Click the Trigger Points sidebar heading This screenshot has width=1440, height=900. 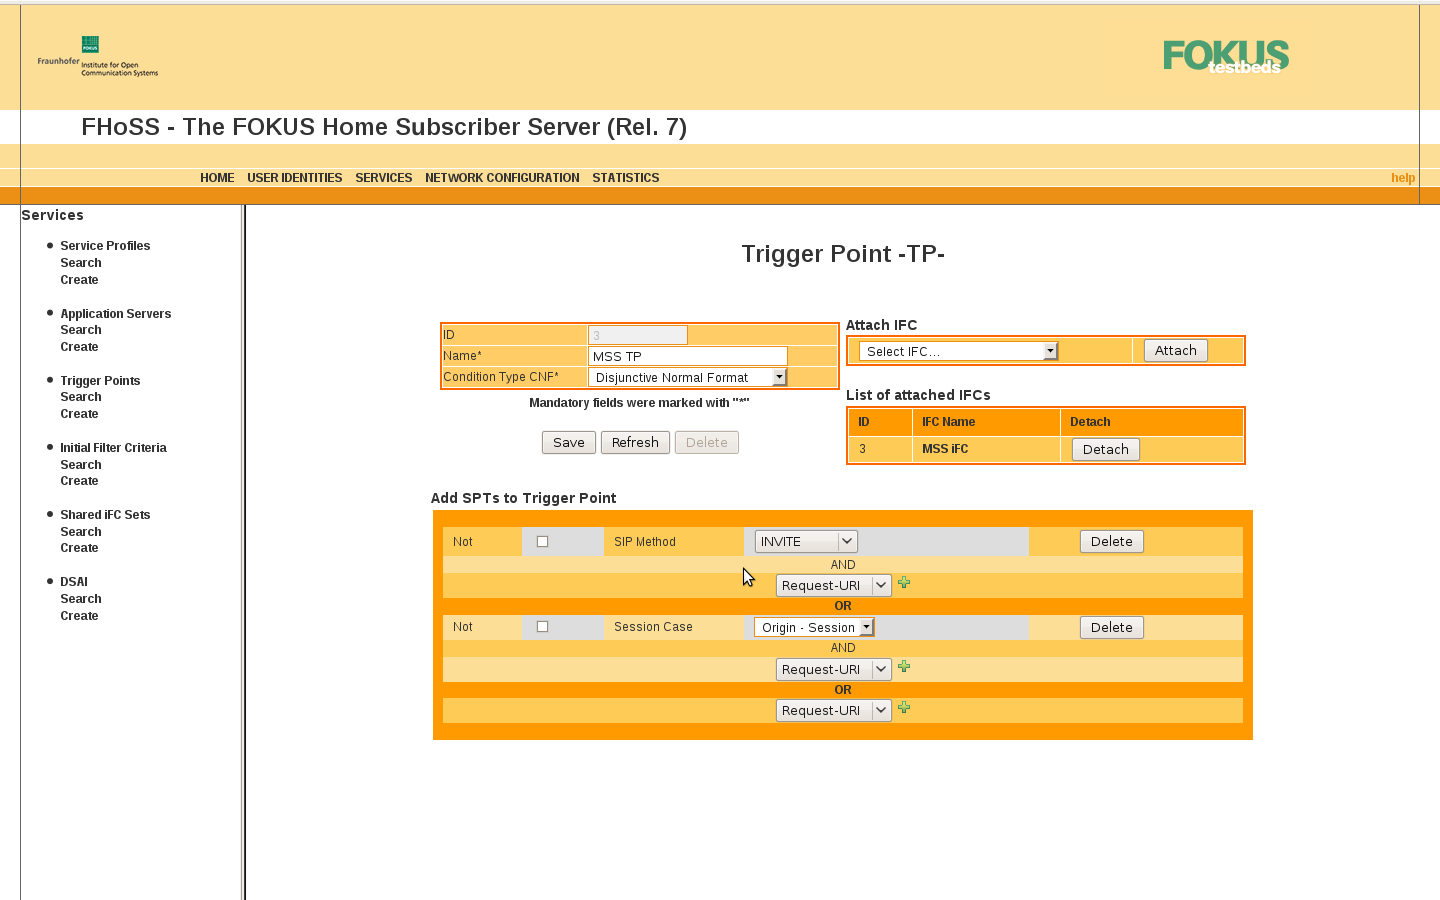tap(100, 381)
